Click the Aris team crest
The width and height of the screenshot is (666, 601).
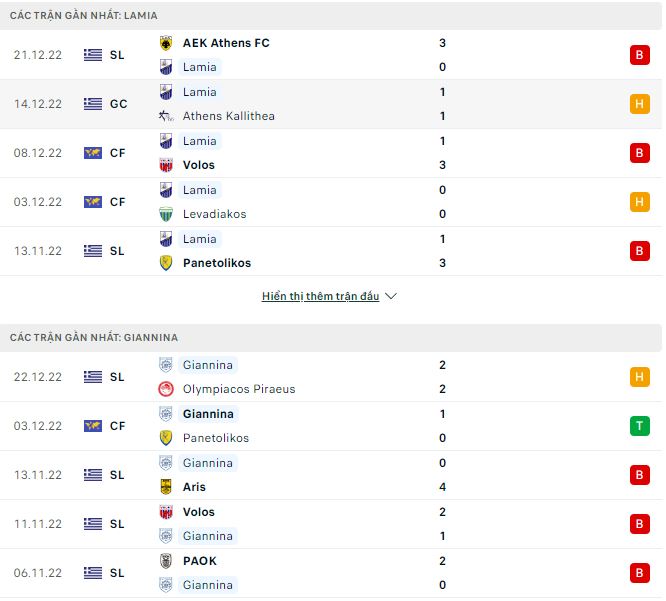(x=166, y=487)
